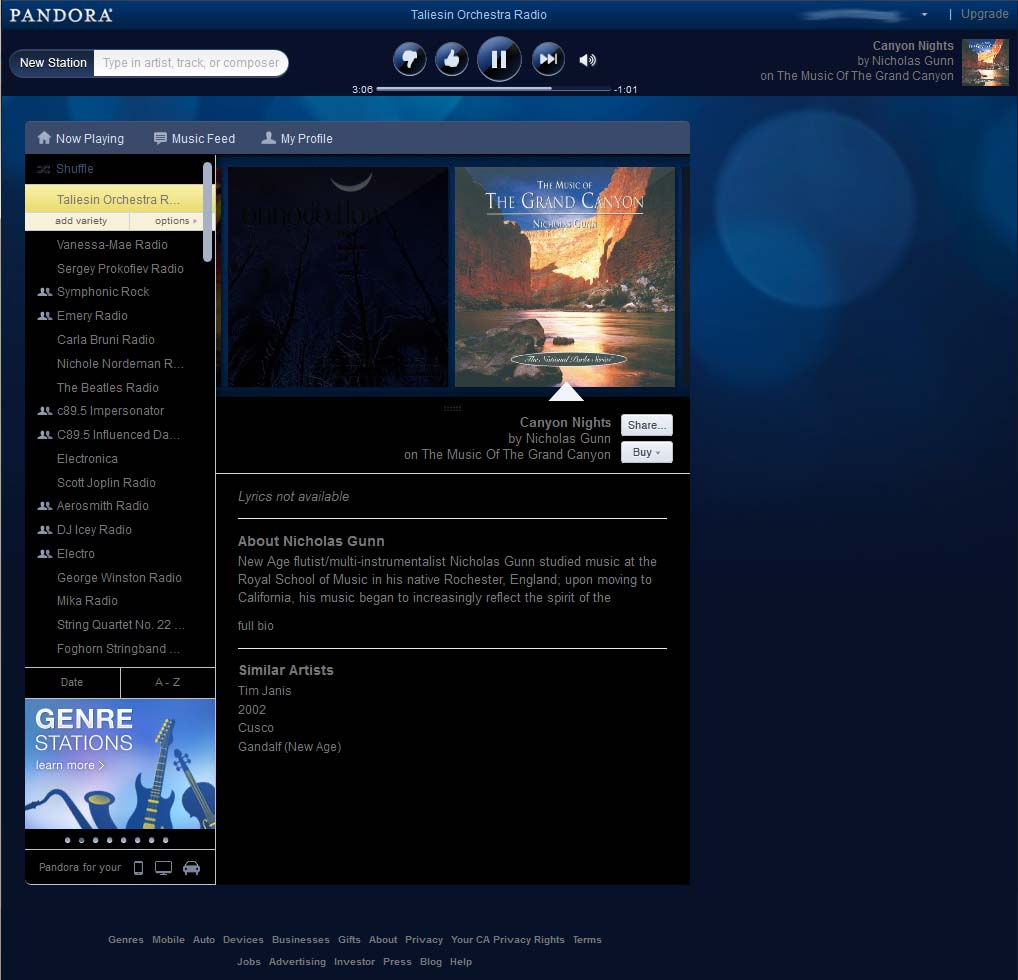Sort stations A - Z
This screenshot has width=1018, height=980.
point(168,683)
